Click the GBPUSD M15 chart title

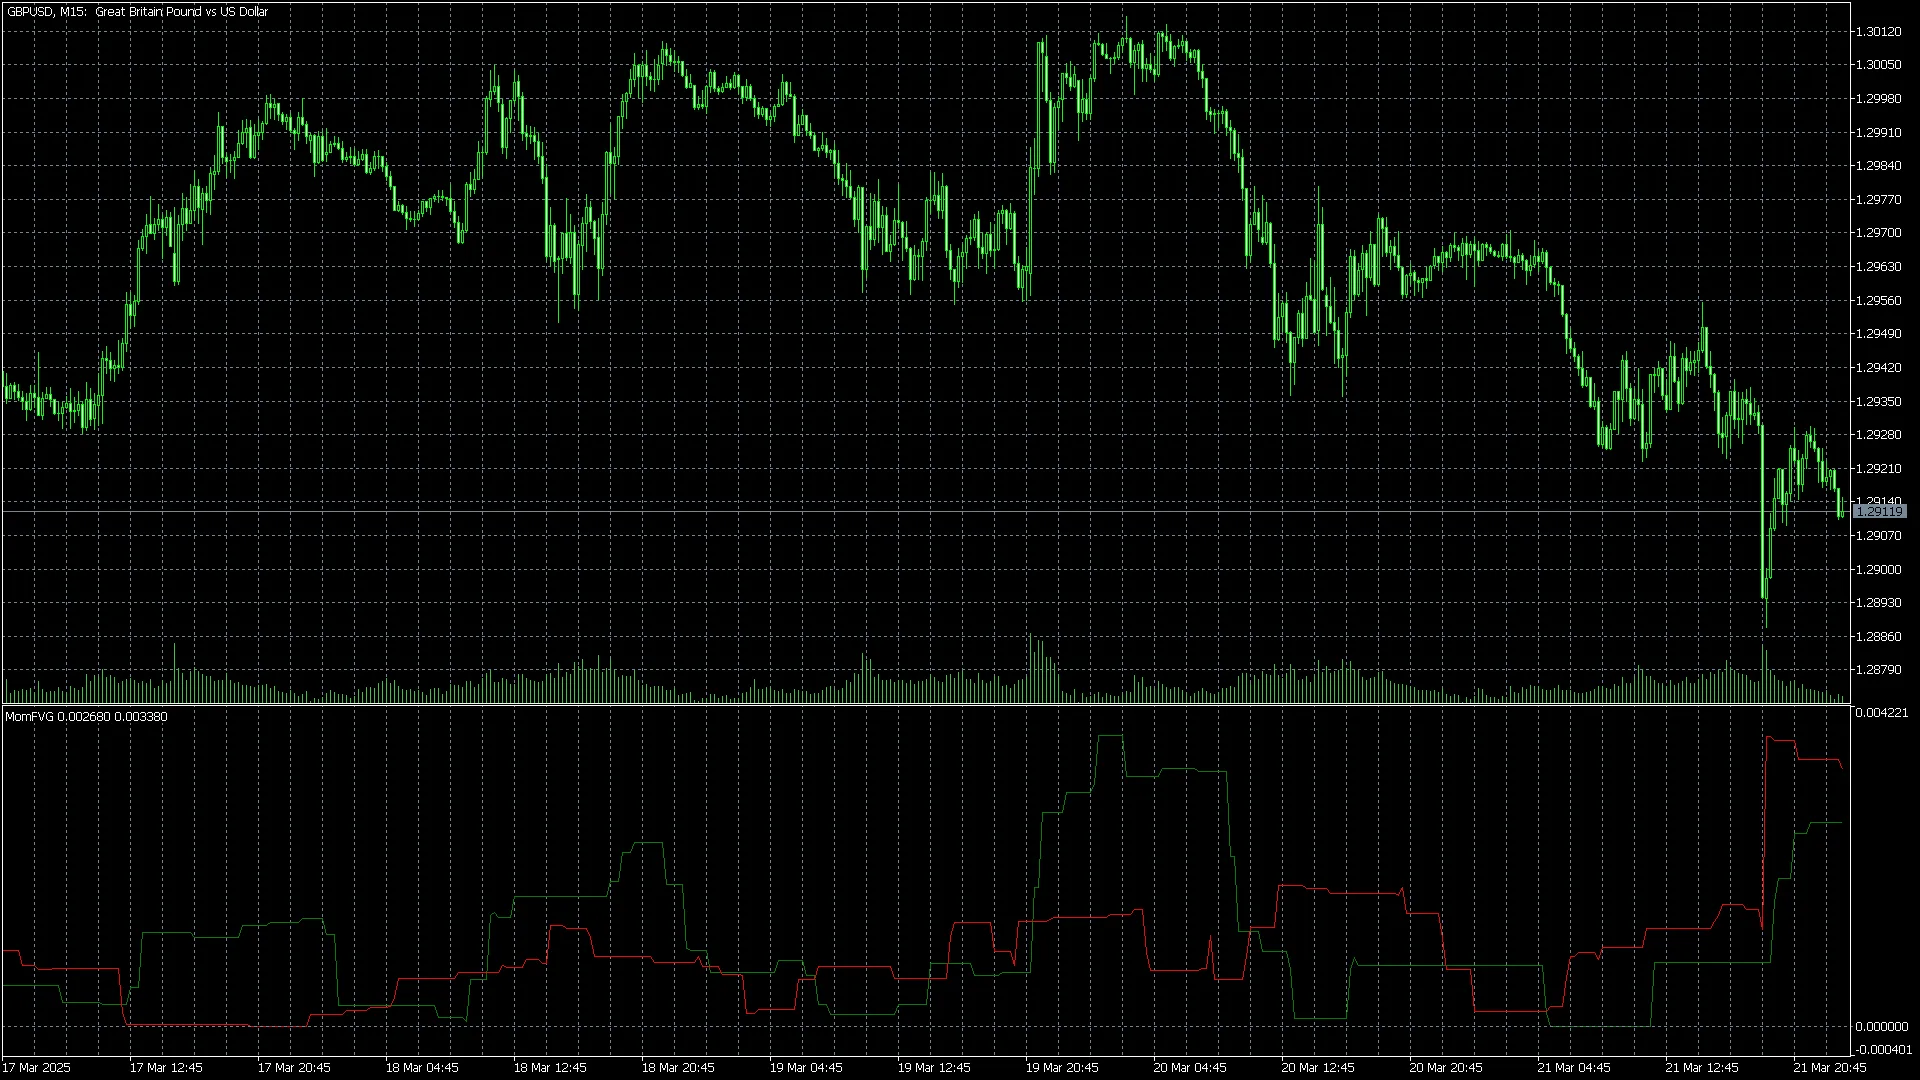click(135, 12)
